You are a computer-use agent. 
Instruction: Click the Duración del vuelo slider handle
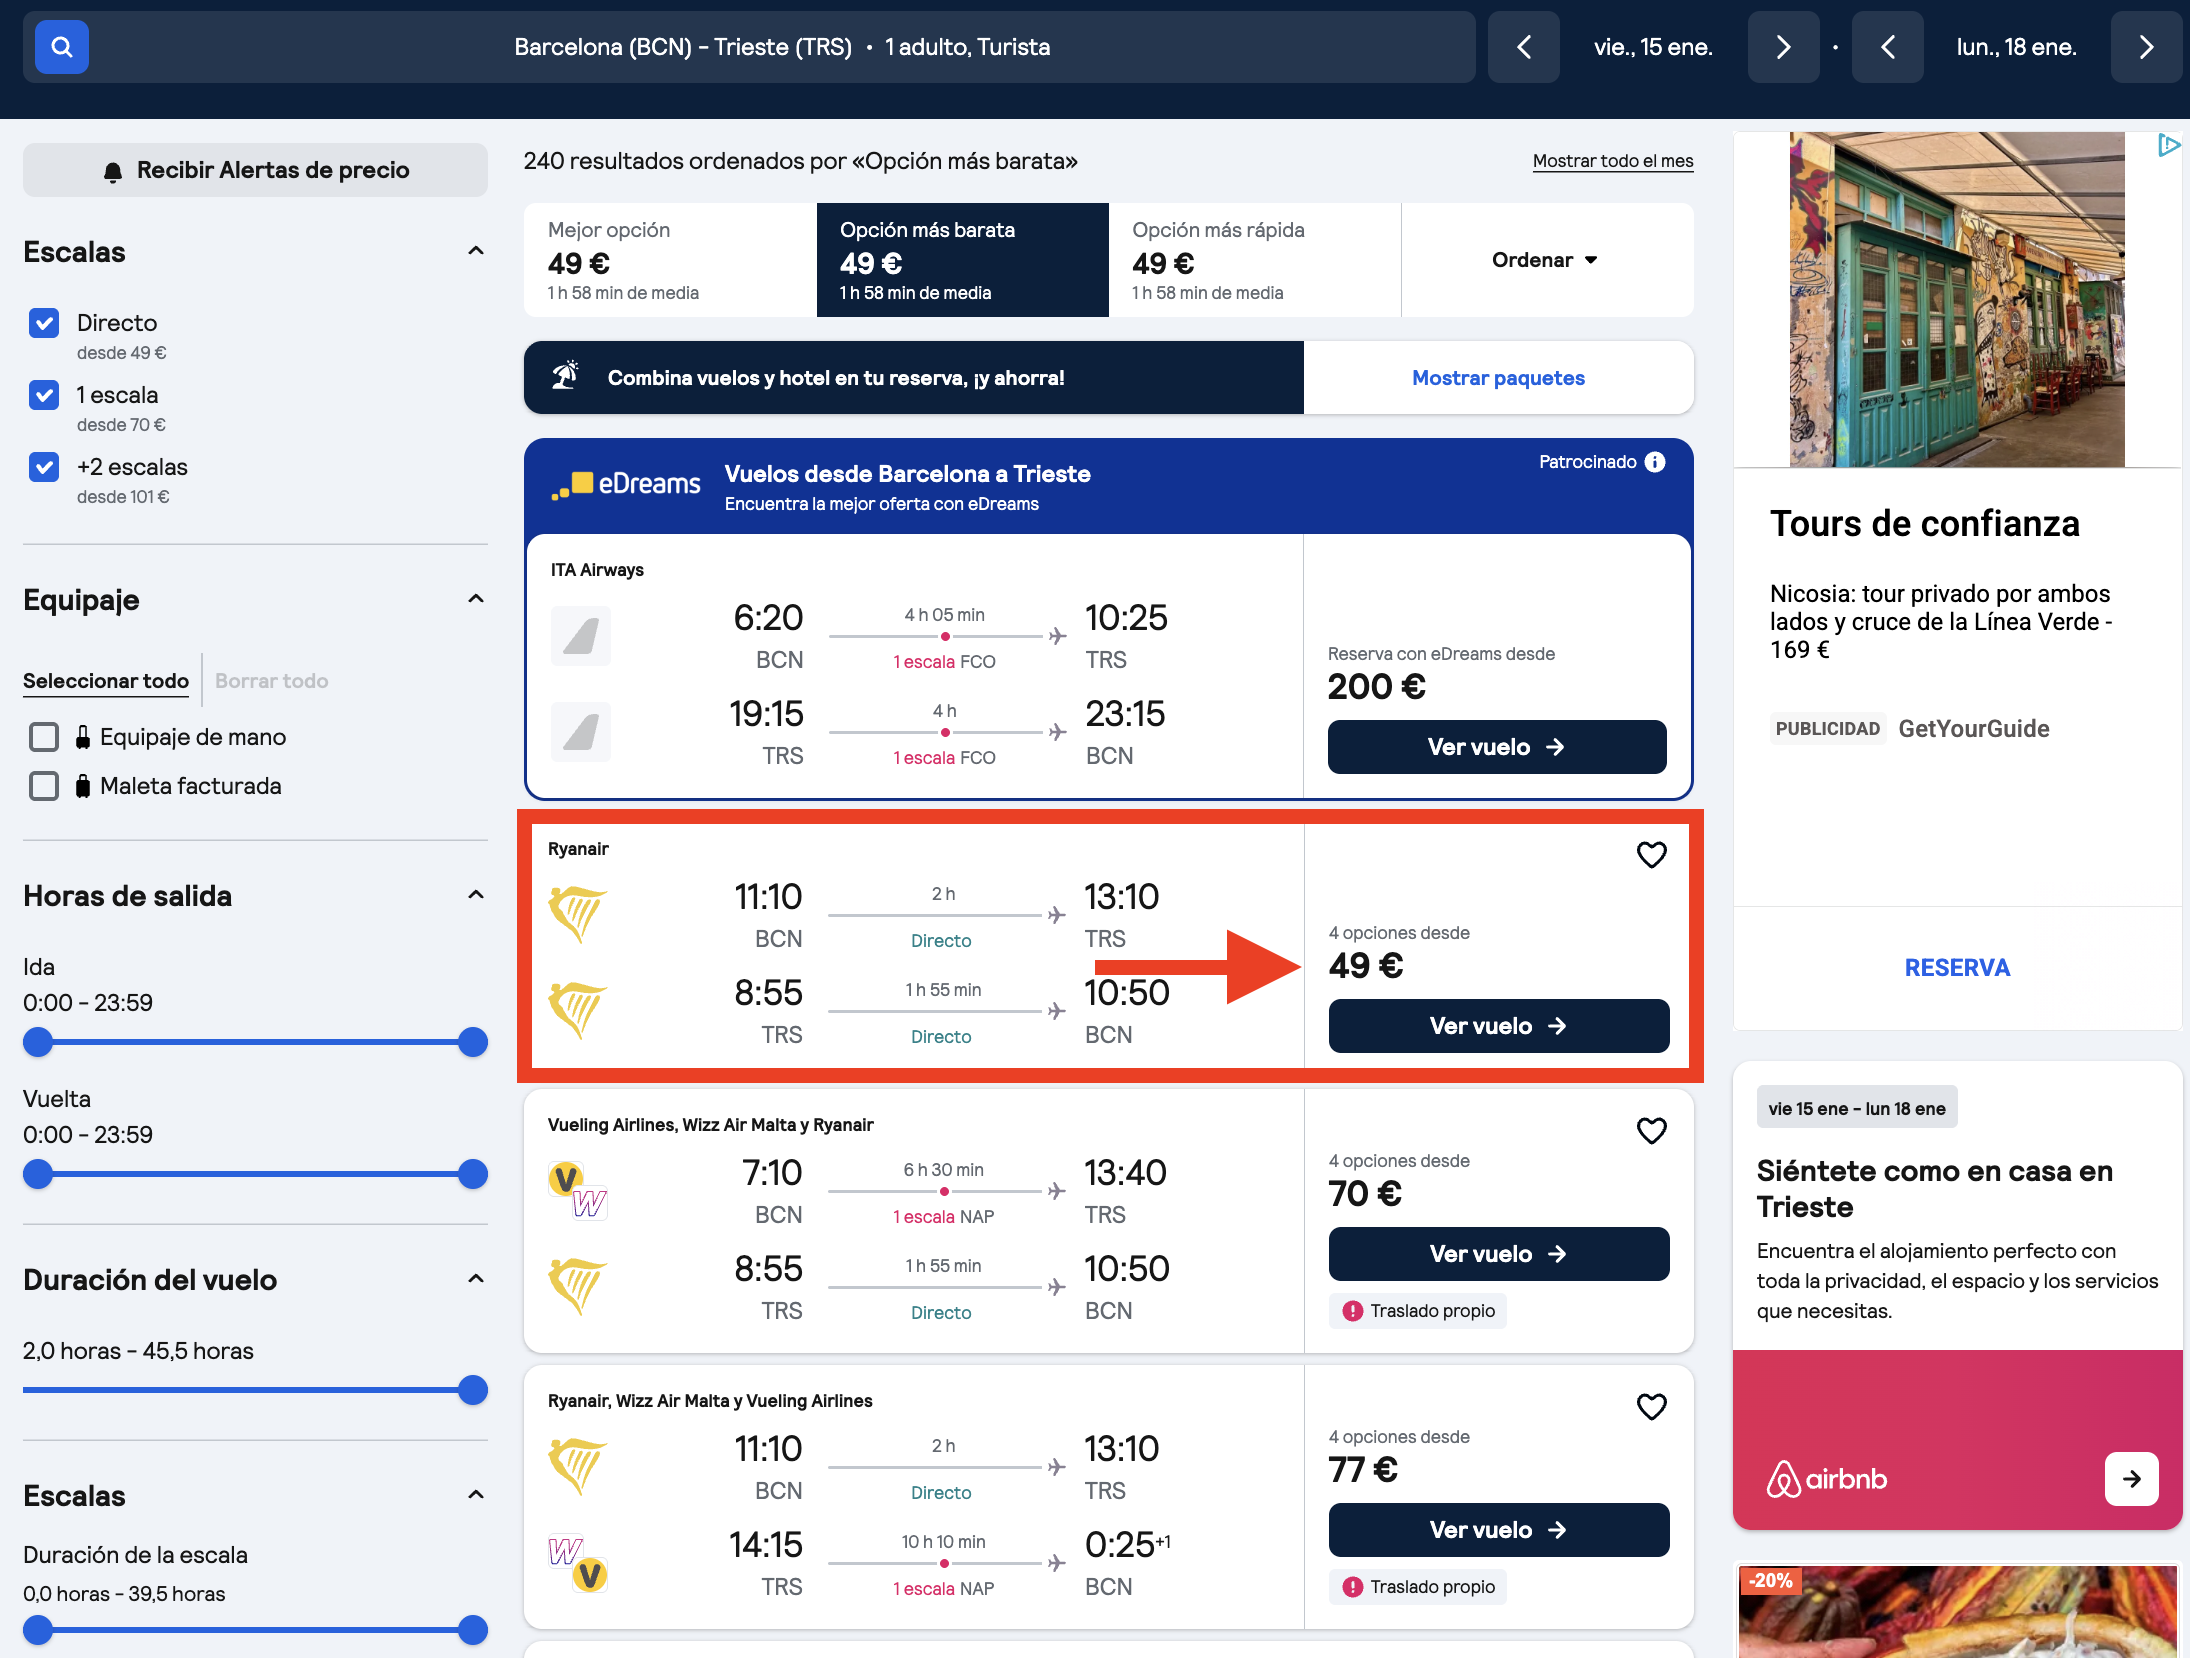472,1390
